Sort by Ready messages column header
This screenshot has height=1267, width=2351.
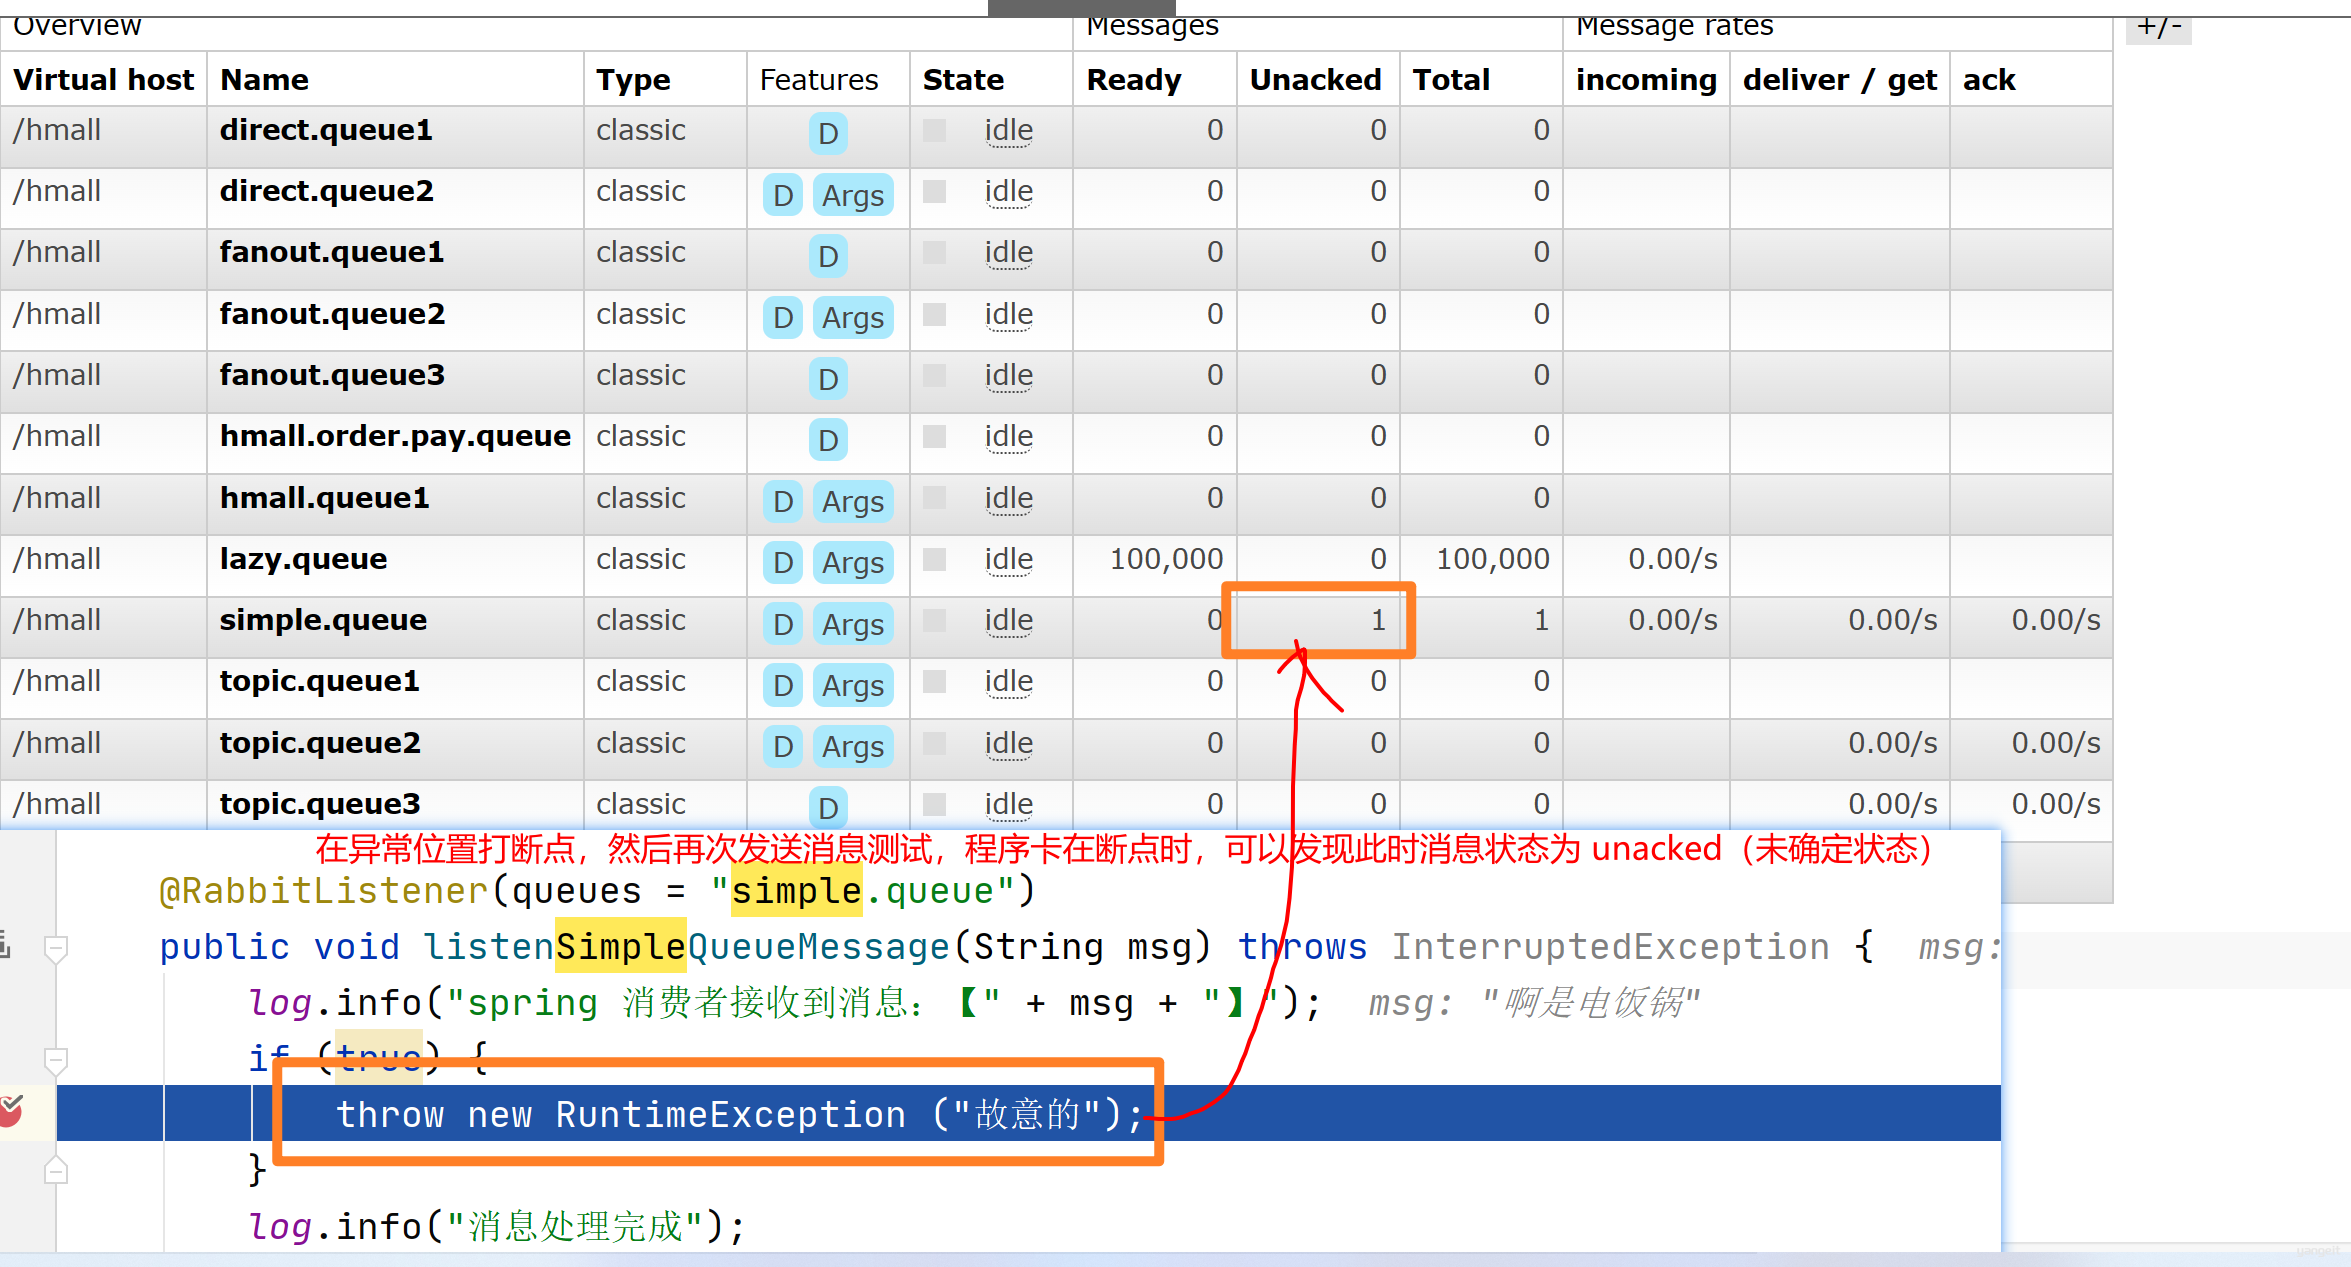pyautogui.click(x=1134, y=80)
